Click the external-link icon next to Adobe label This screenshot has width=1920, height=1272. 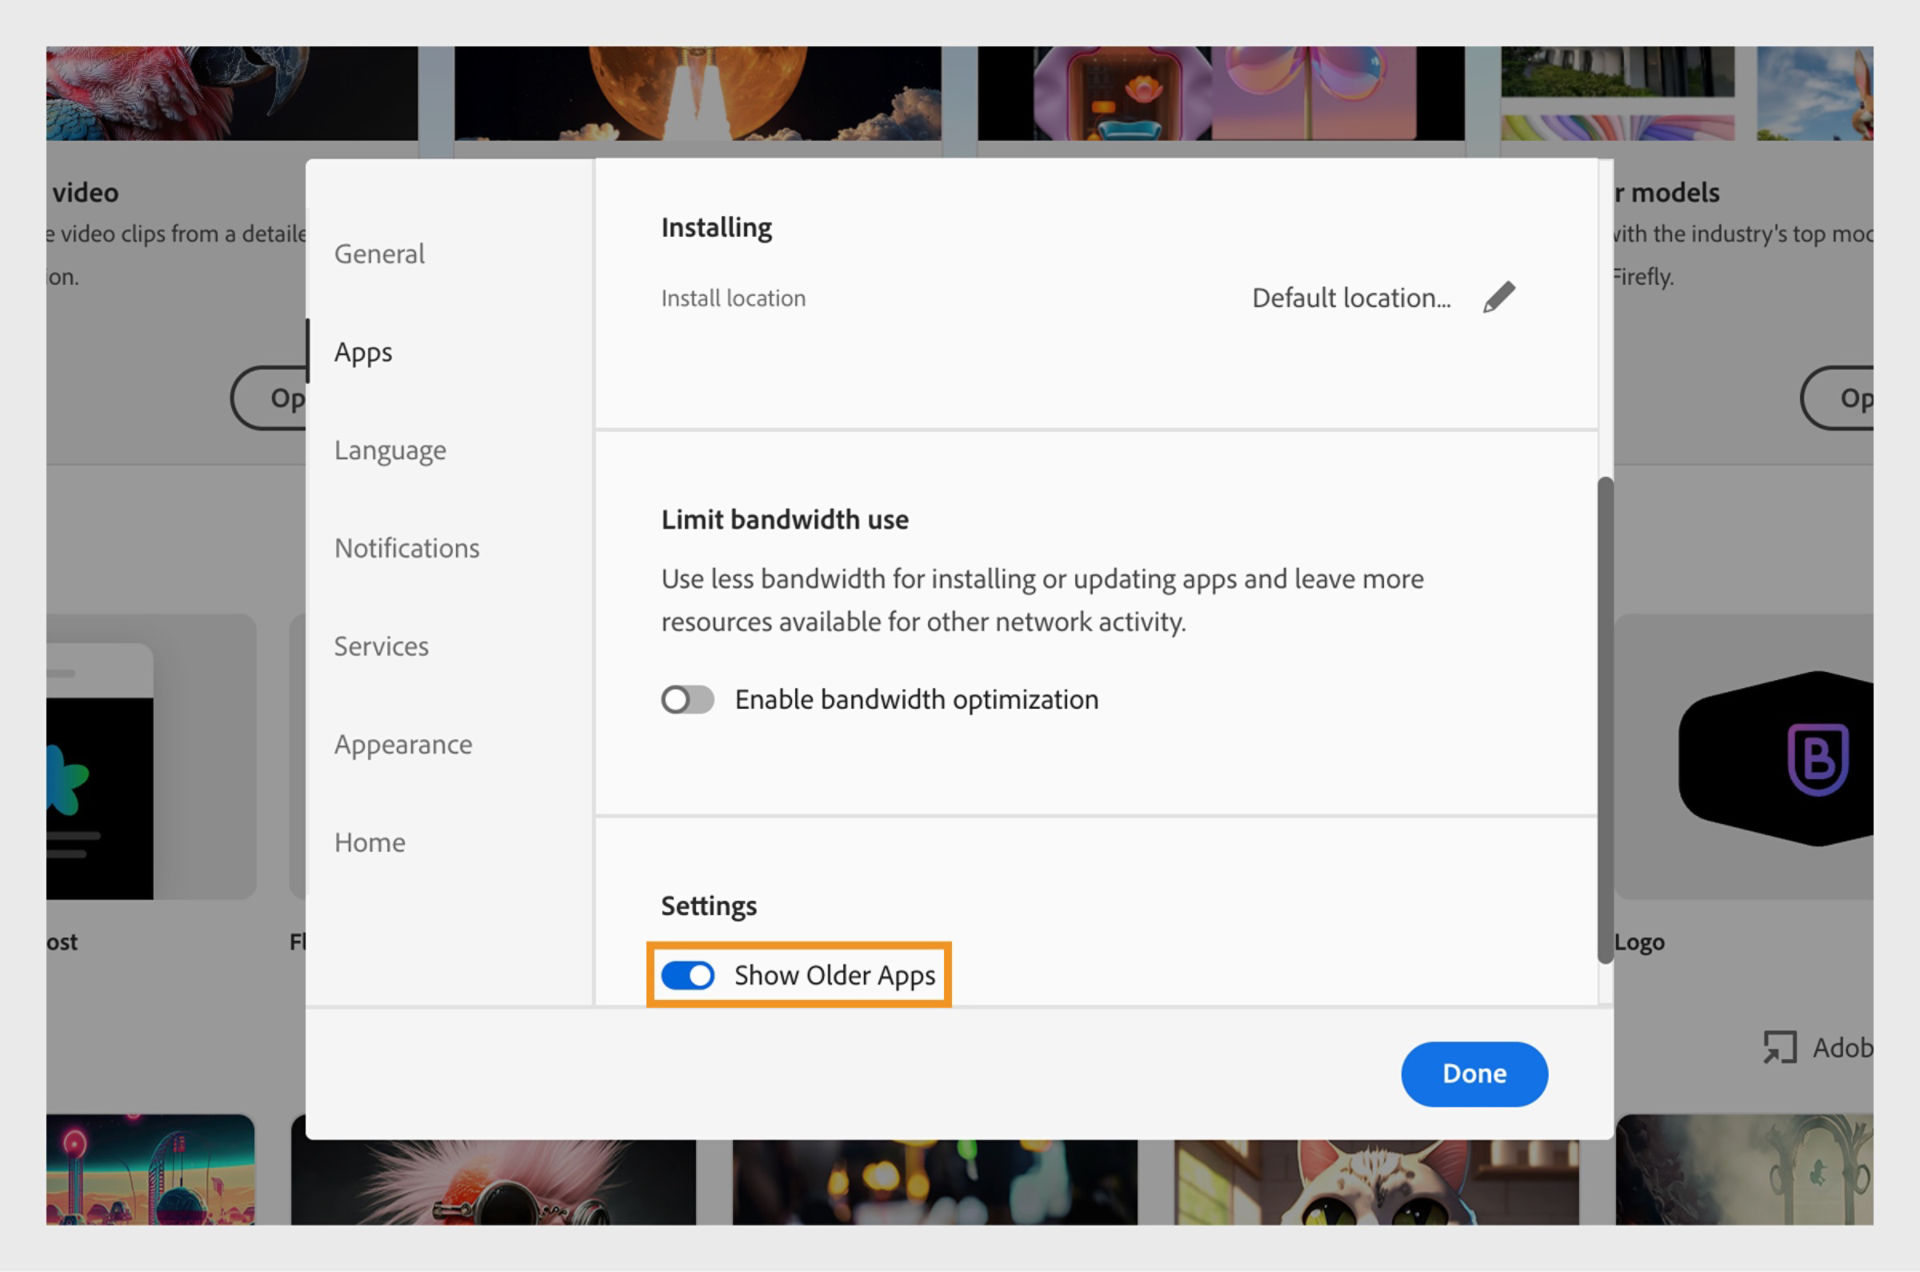point(1779,1047)
